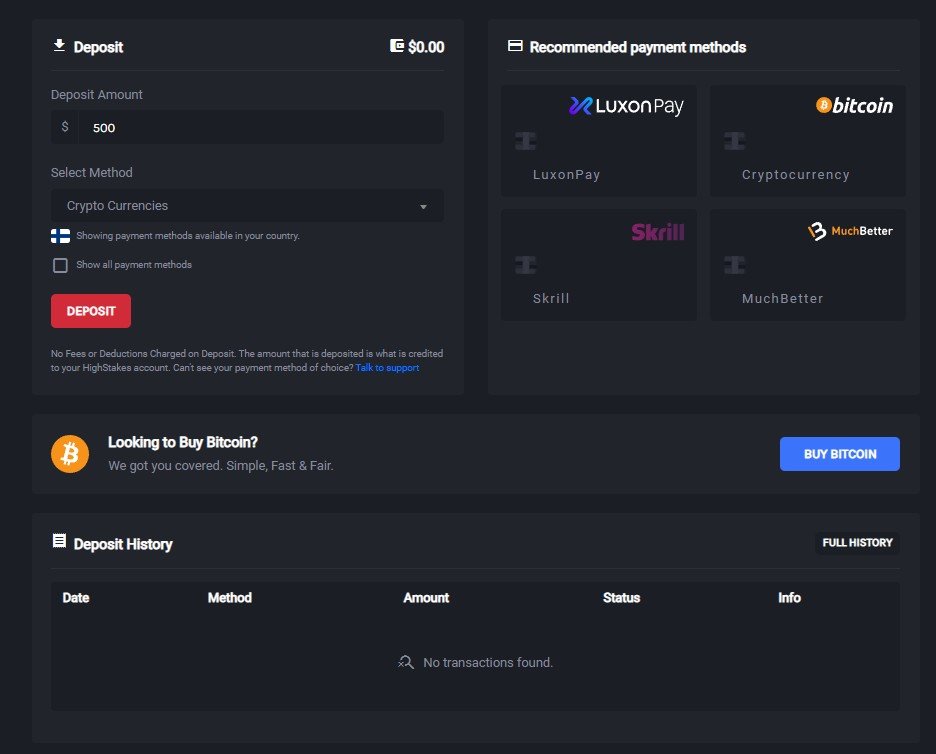Click the Deposit History list icon

[x=59, y=541]
